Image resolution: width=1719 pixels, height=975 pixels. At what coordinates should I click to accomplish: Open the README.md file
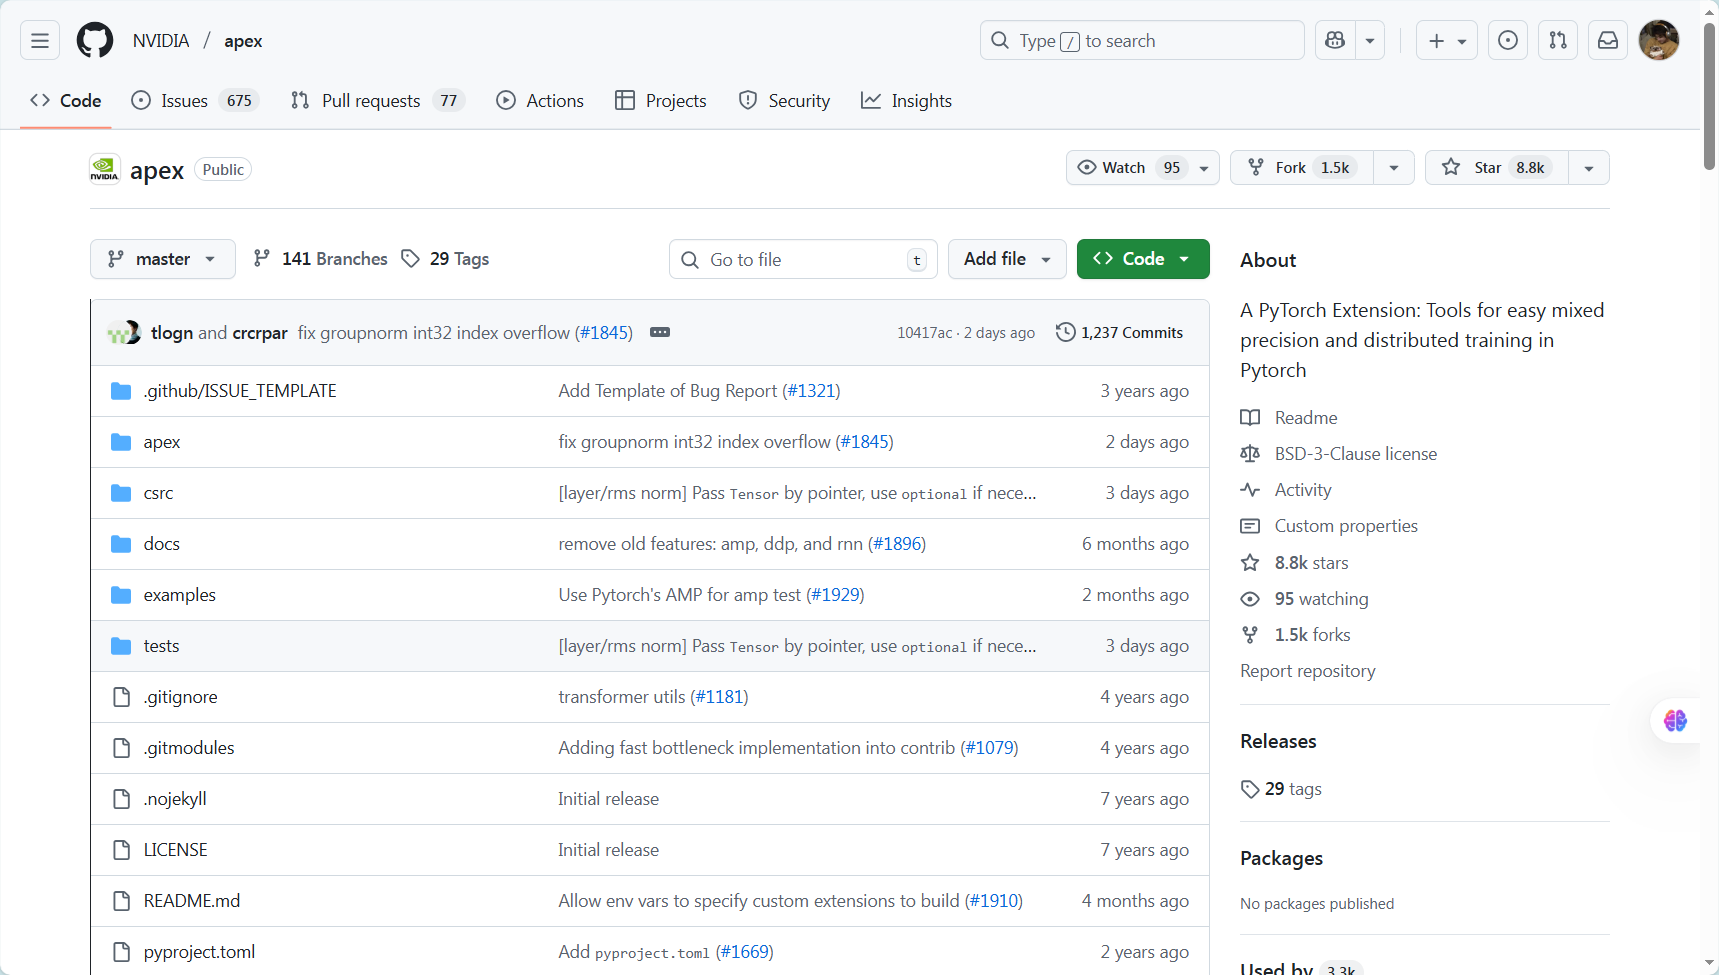(192, 901)
